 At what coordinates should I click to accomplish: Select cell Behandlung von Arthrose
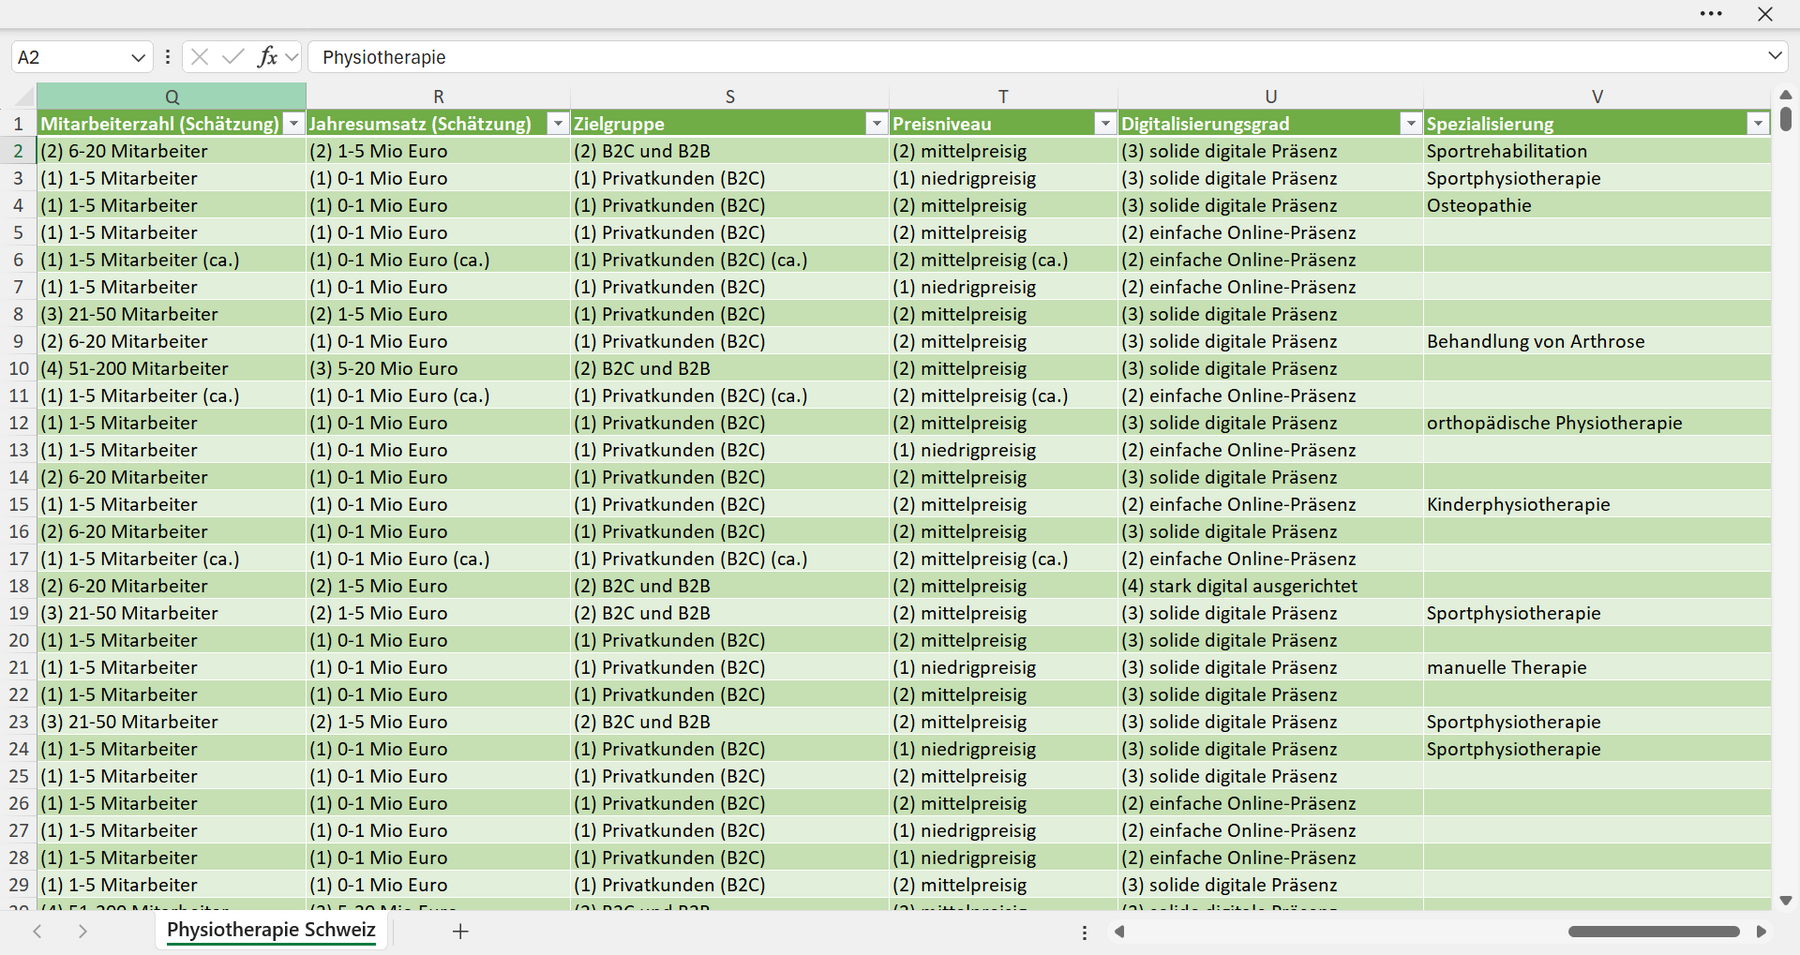[1597, 342]
